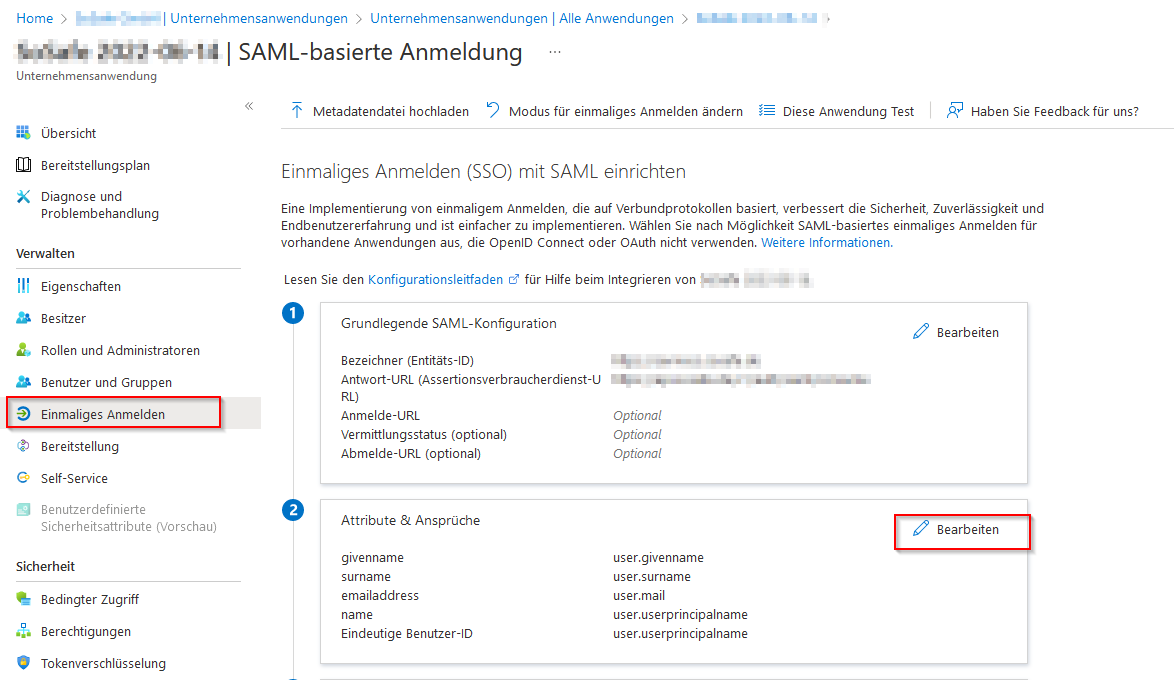
Task: Select Einmaliges Anmelden menu item
Action: pos(103,414)
